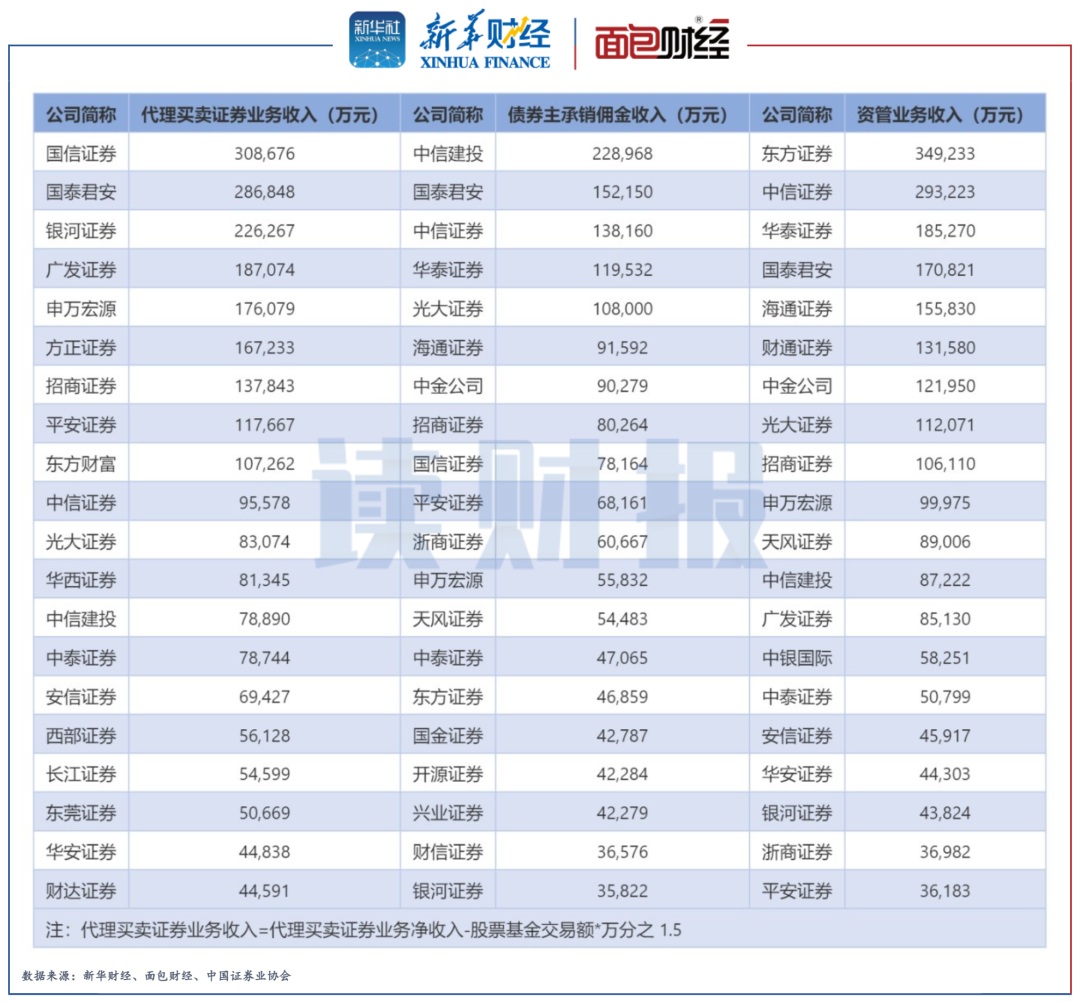
Task: Click 银河证券 in the brokerage income column
Action: (81, 231)
